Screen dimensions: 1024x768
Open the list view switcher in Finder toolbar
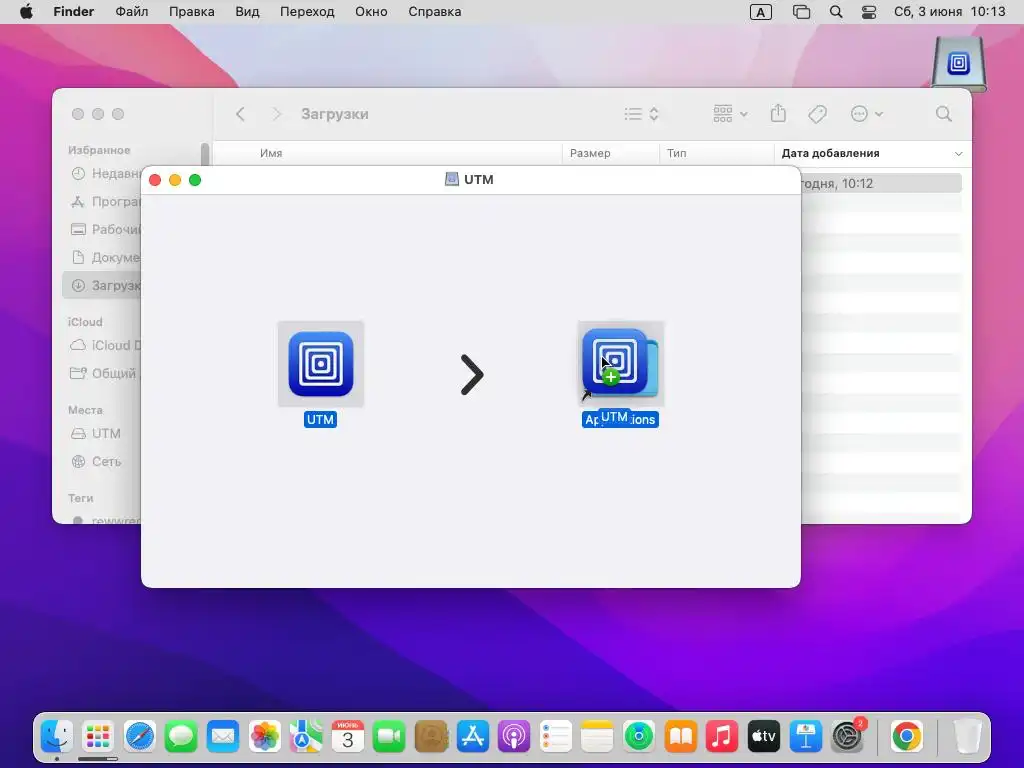[x=641, y=114]
